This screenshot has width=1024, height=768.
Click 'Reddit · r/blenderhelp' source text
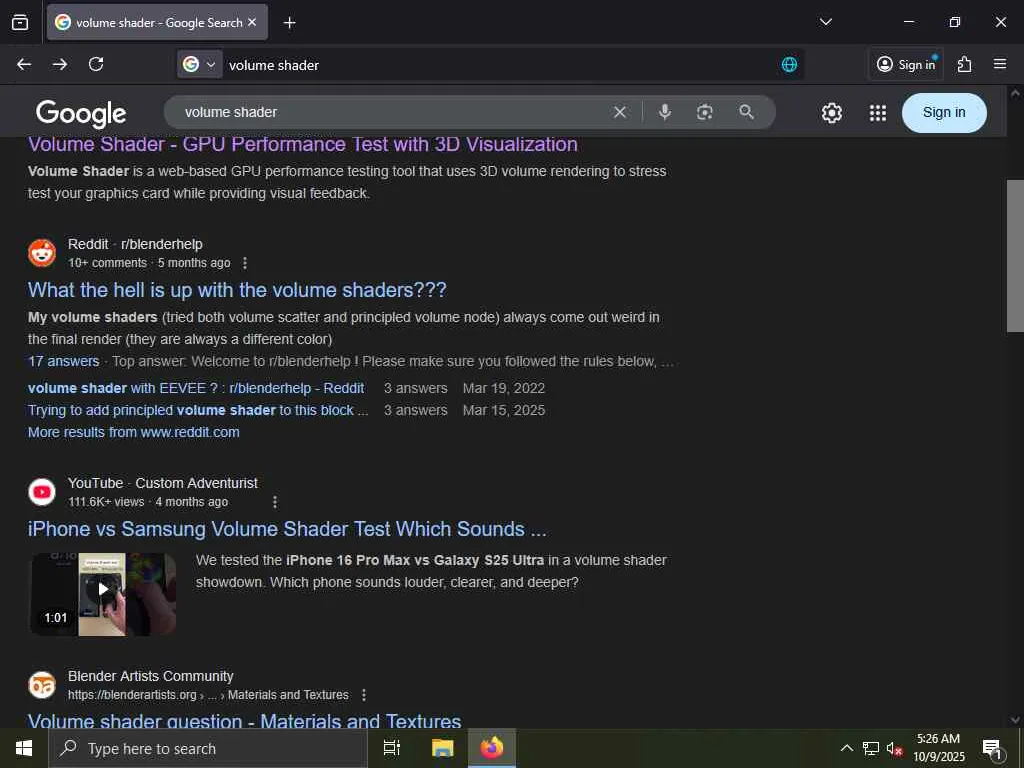(x=135, y=244)
